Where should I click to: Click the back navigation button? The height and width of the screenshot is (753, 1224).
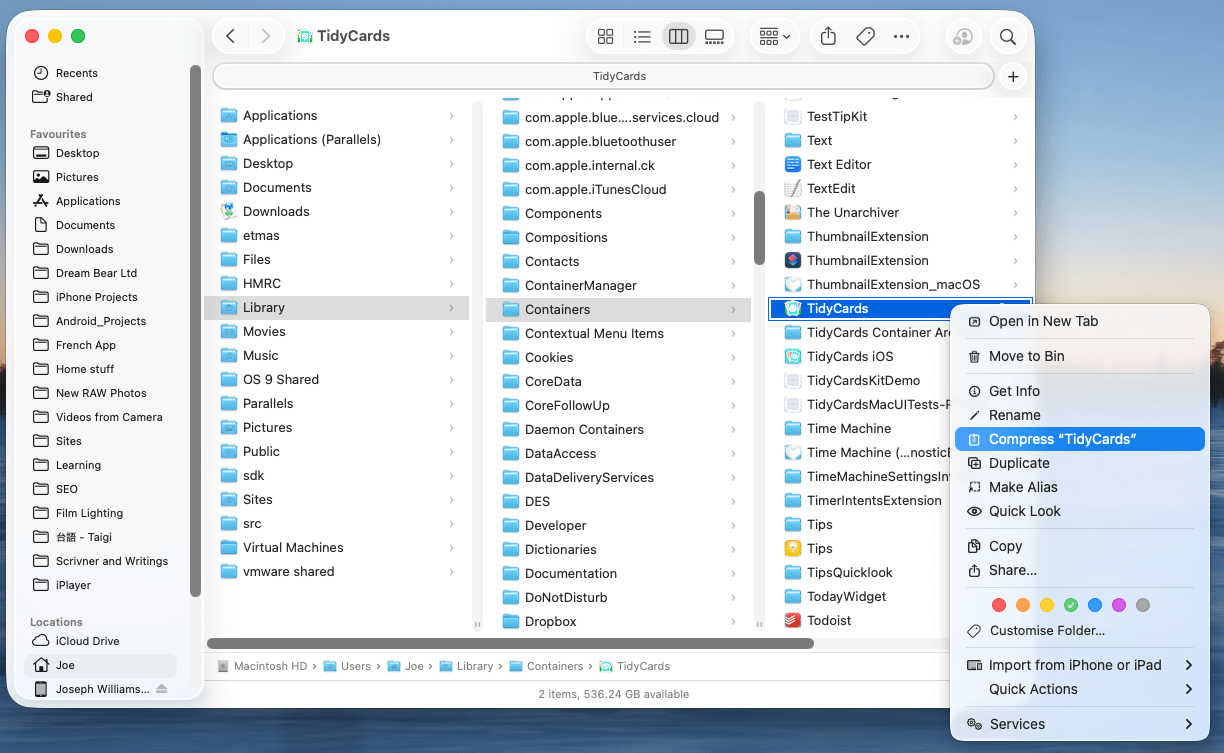tap(230, 36)
